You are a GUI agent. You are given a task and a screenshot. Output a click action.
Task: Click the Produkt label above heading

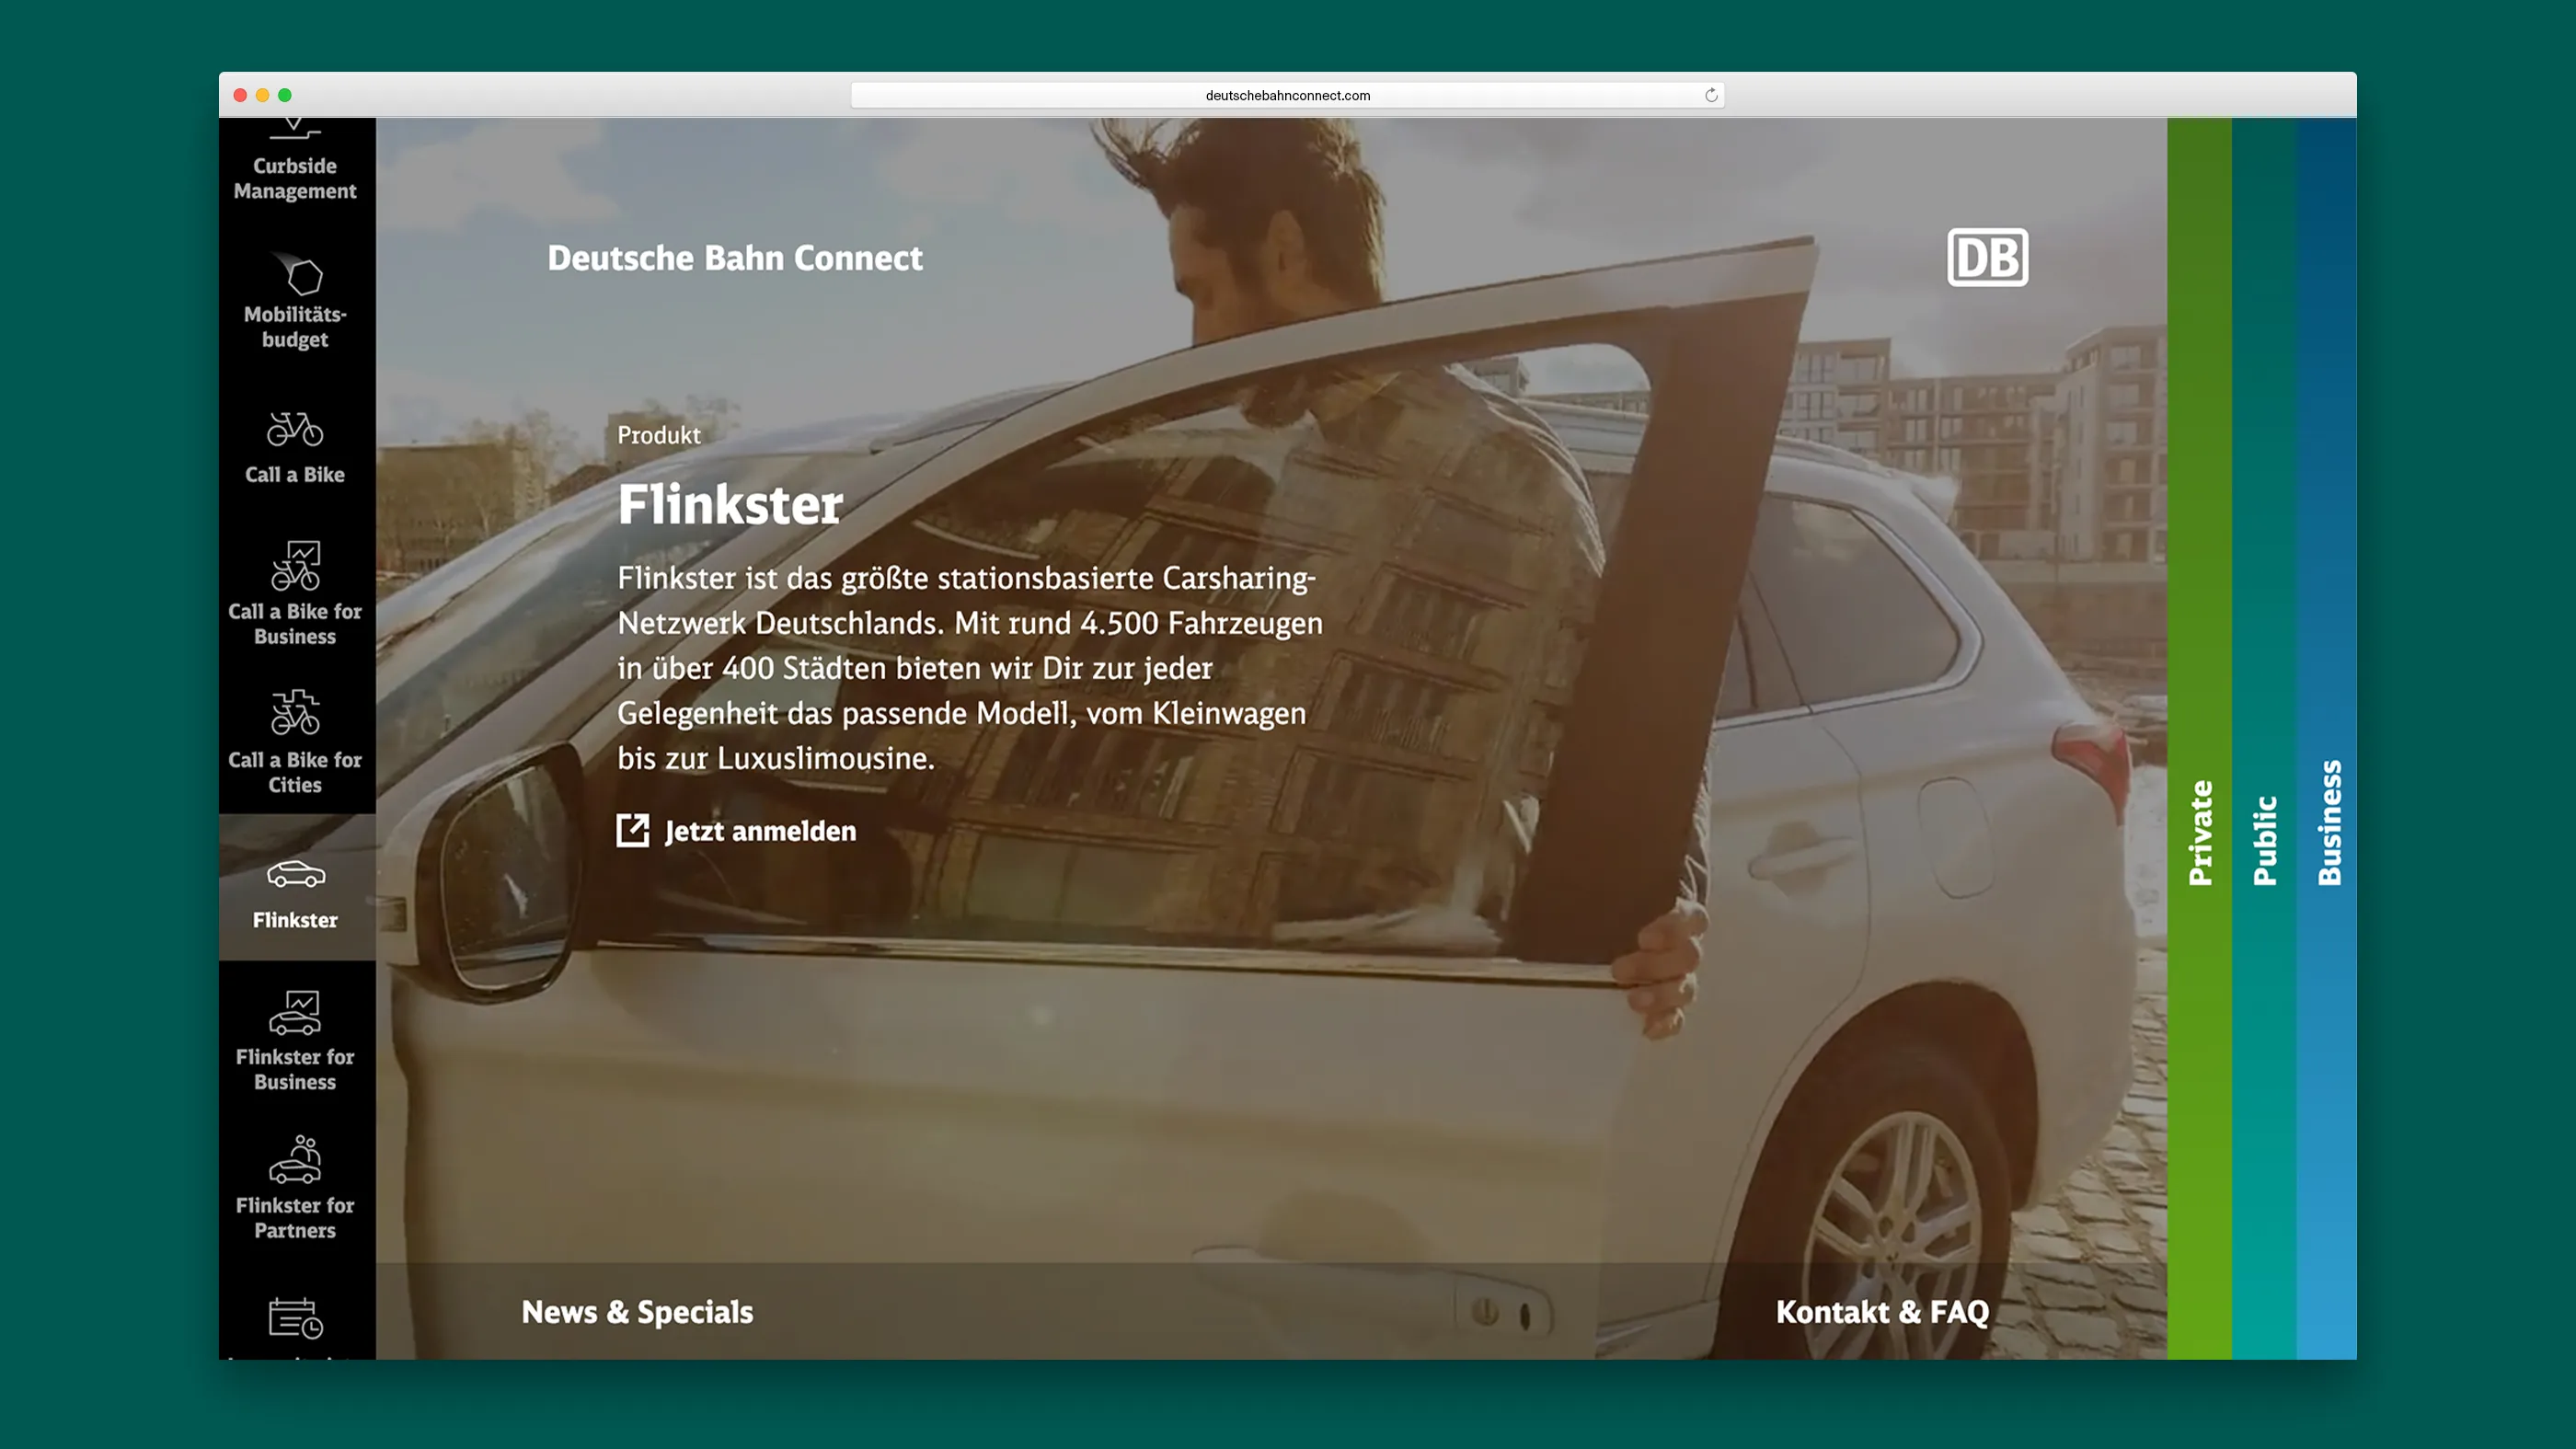point(659,435)
